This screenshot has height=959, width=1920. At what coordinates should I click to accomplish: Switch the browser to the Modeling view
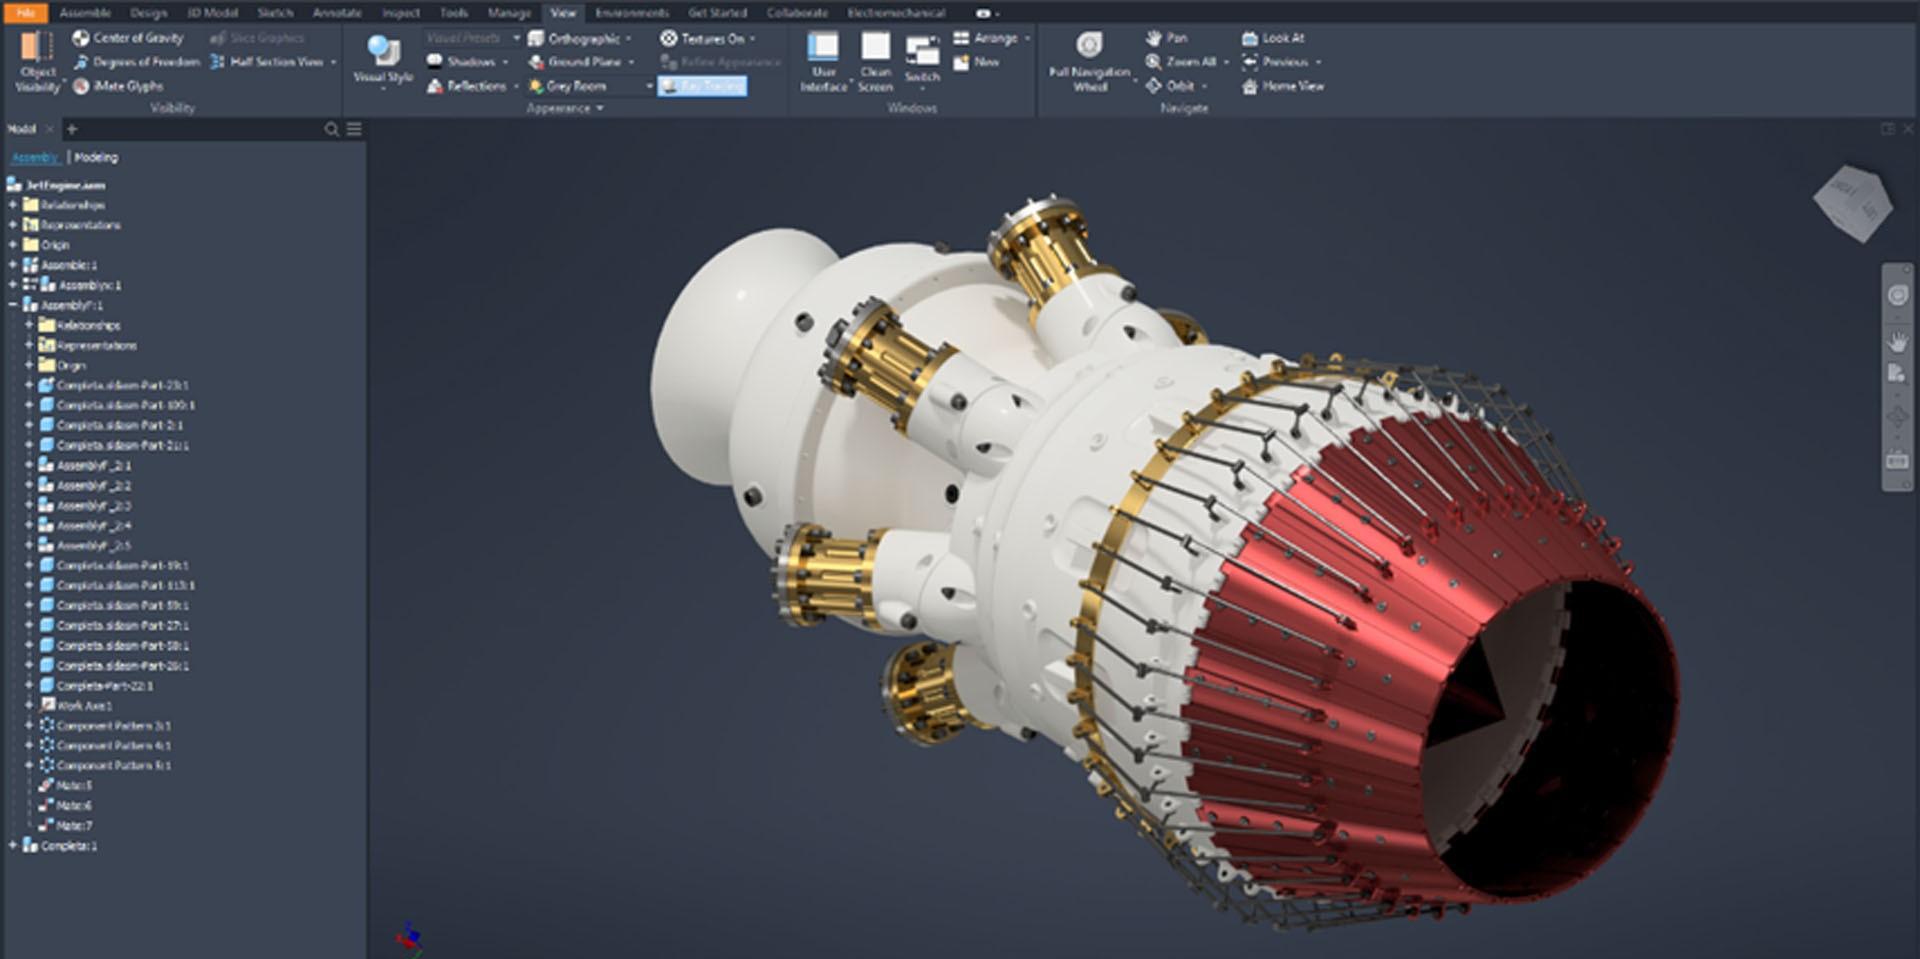[x=96, y=157]
